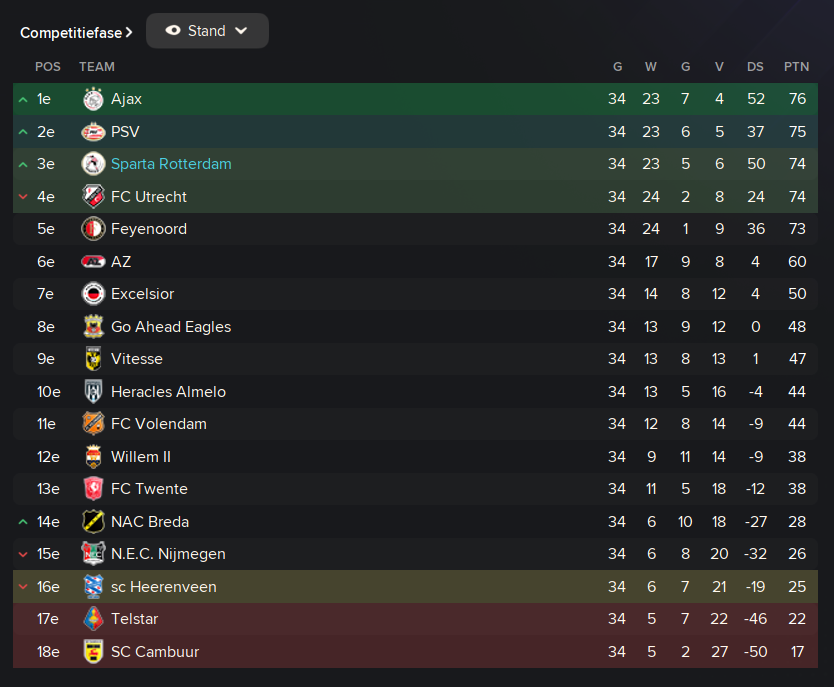Click the NAC Breda crest
The image size is (834, 687).
click(93, 522)
